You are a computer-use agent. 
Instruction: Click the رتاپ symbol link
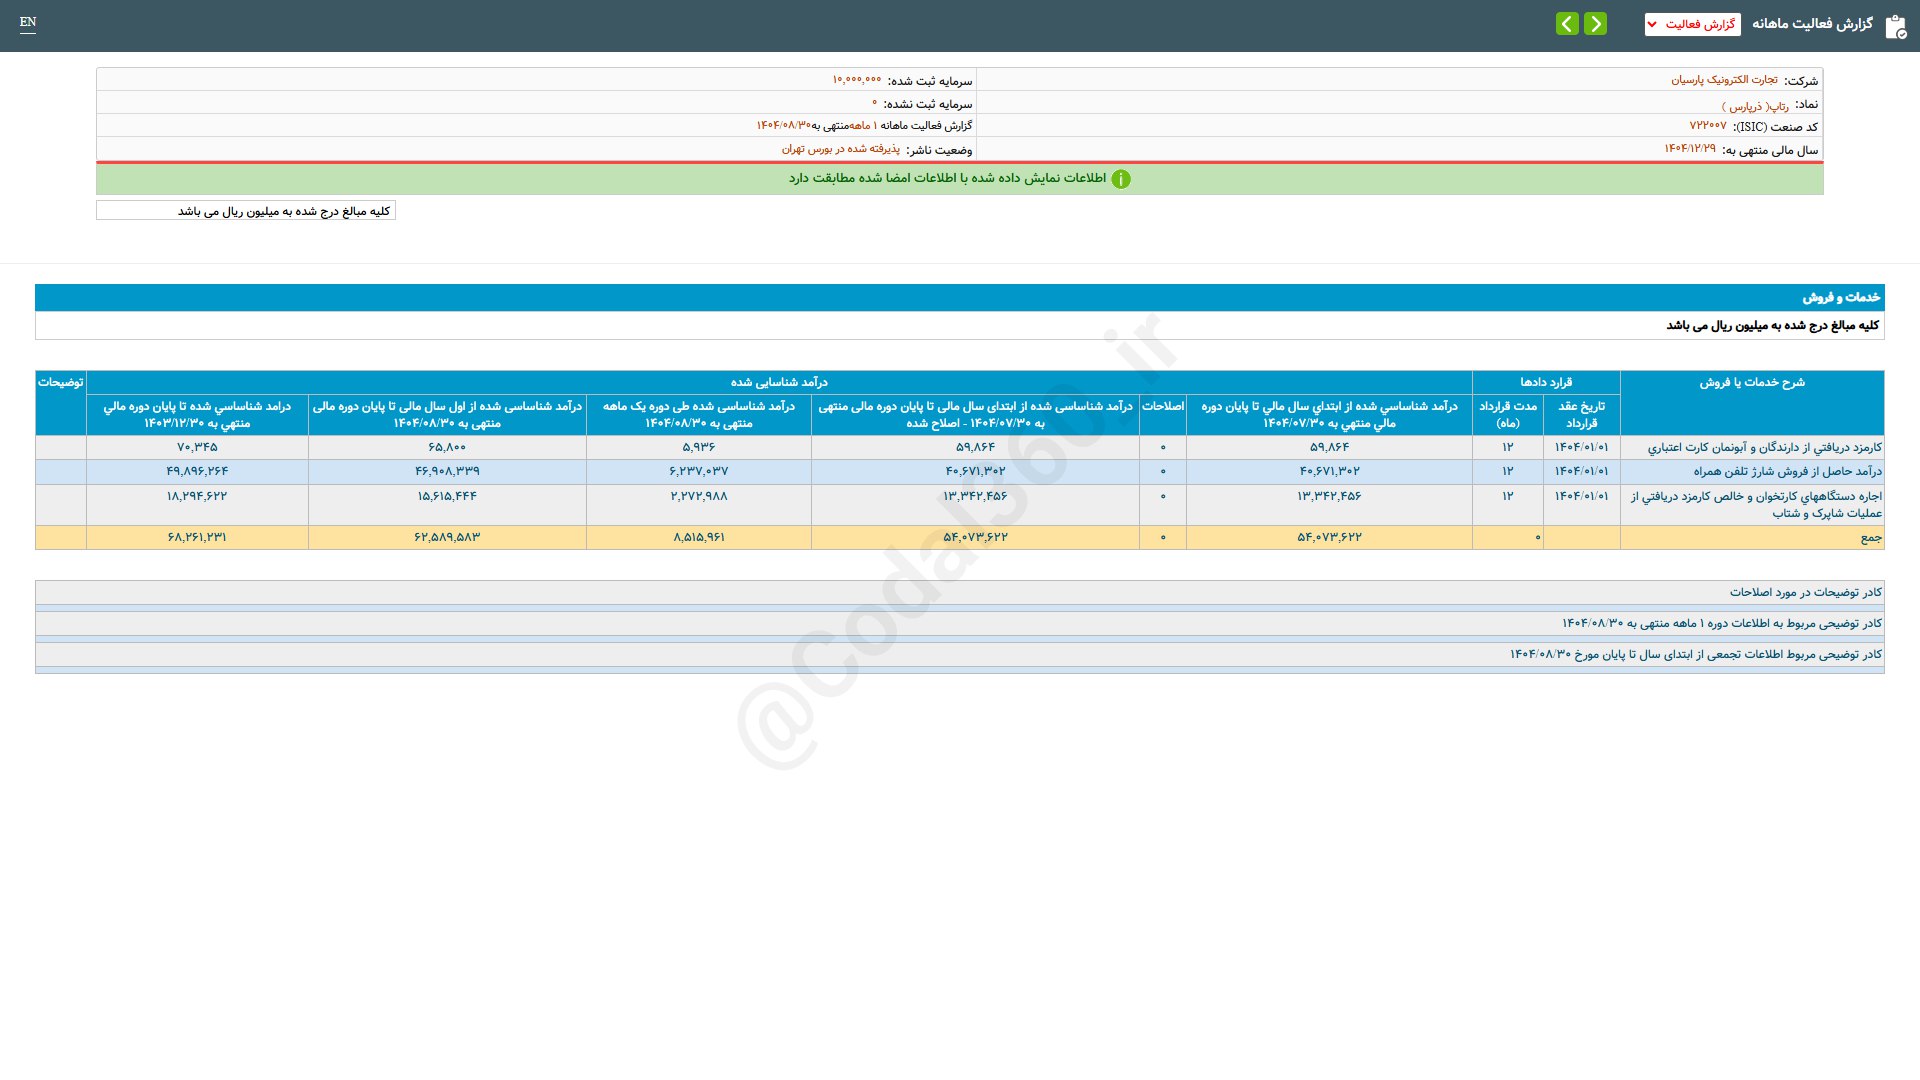1755,105
